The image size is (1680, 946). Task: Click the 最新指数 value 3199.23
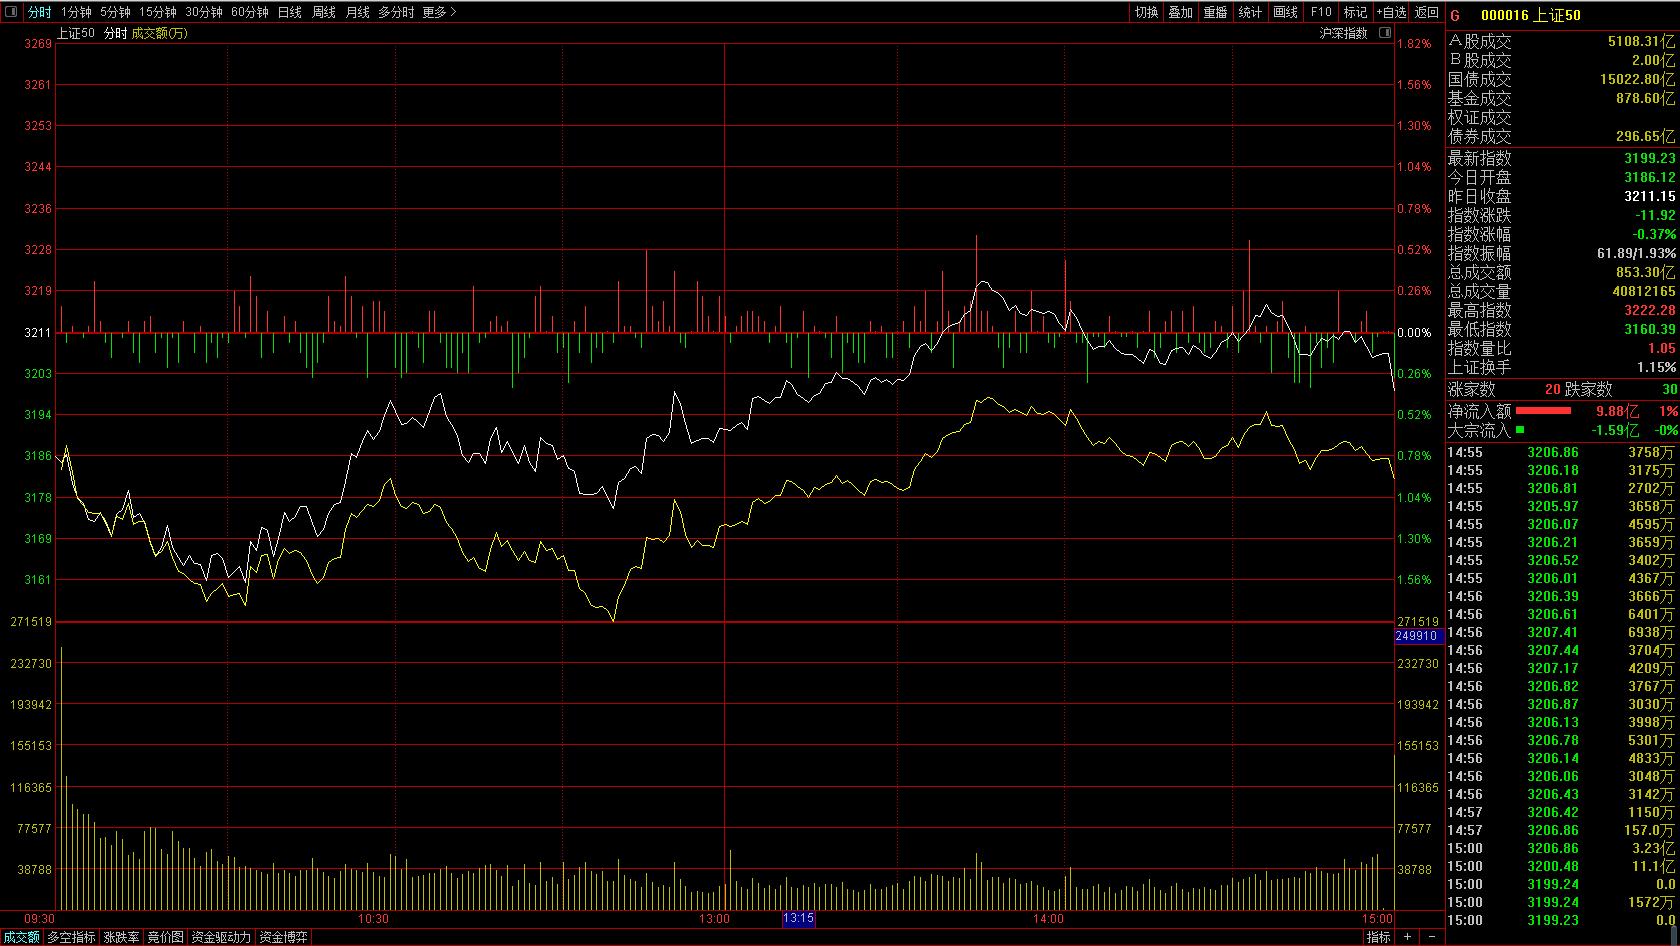coord(1650,158)
